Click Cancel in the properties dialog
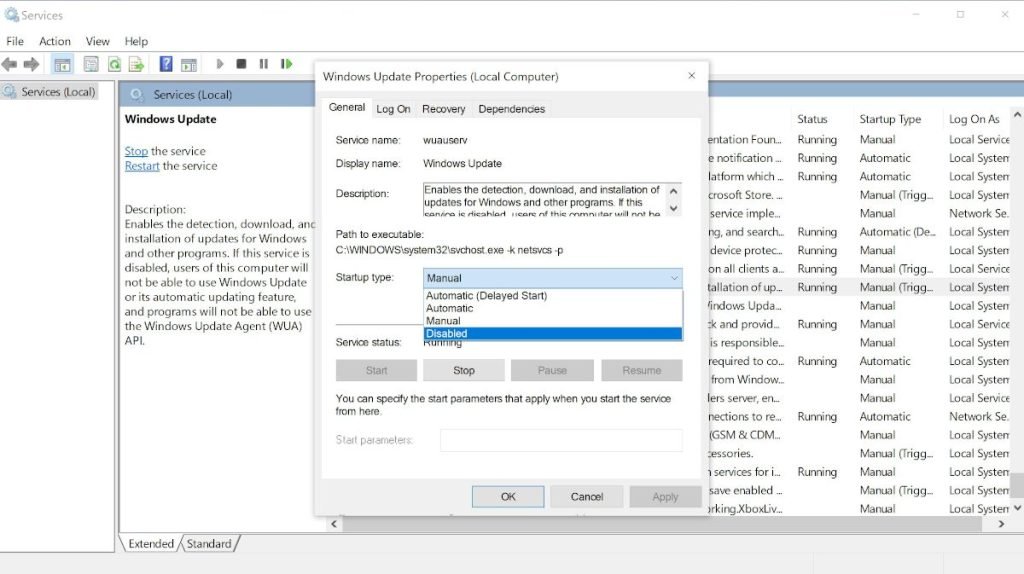 coord(586,497)
